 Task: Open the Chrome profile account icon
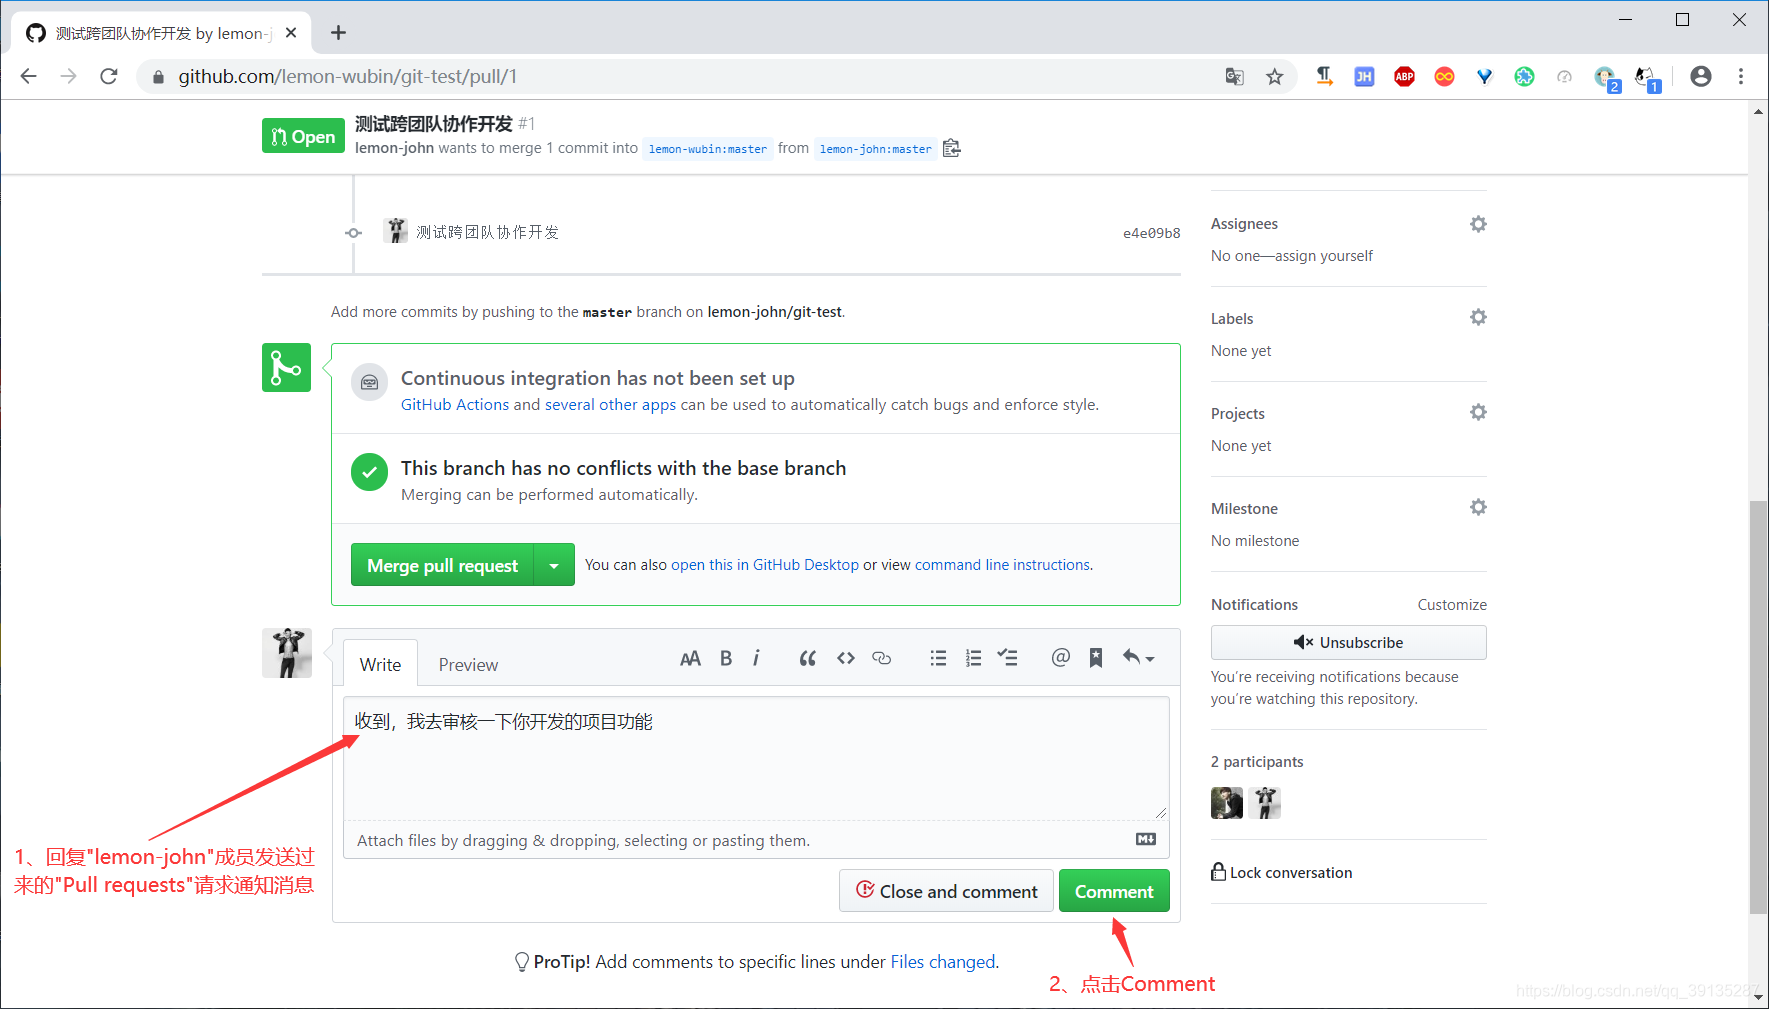click(x=1700, y=76)
